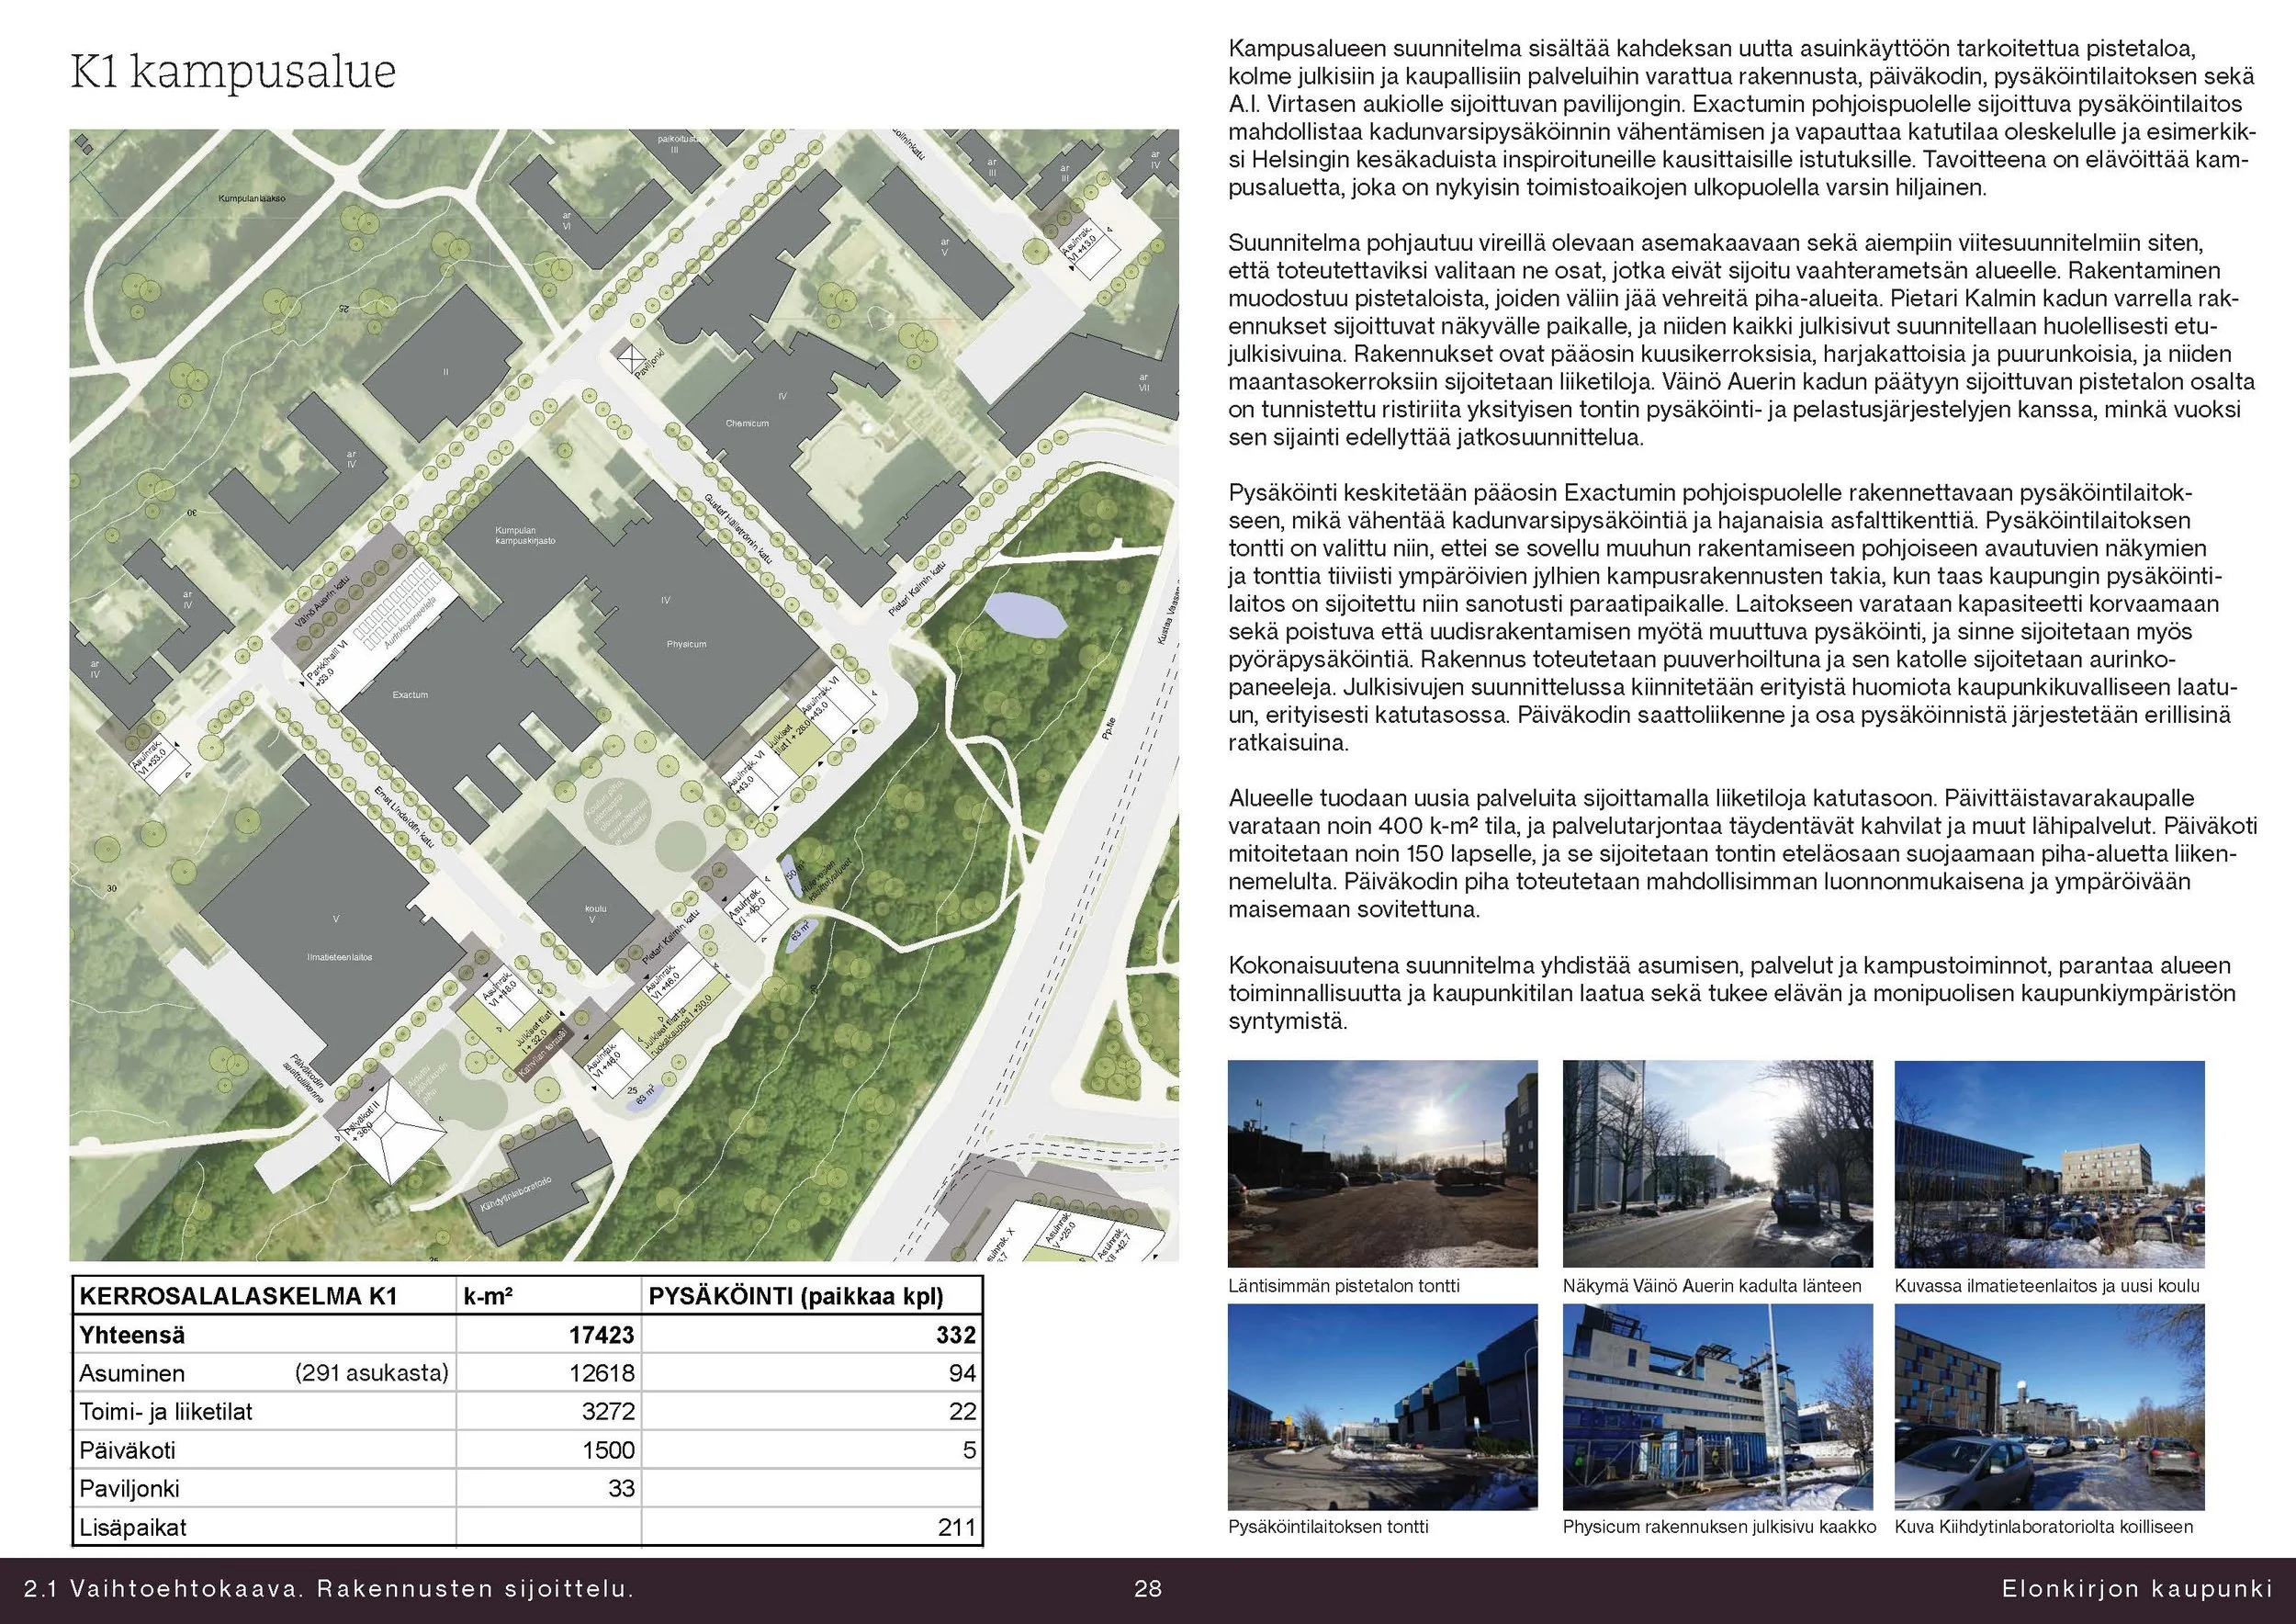Click the Päiväkoti area value 1500
This screenshot has height=1624, width=2296.
click(x=608, y=1451)
